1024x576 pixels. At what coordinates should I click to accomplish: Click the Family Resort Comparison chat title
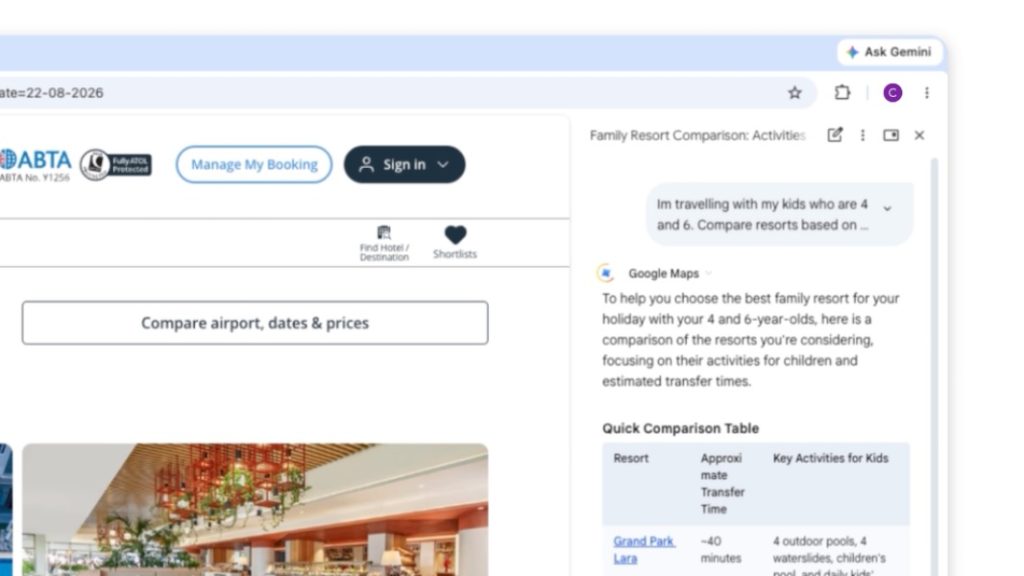coord(697,135)
